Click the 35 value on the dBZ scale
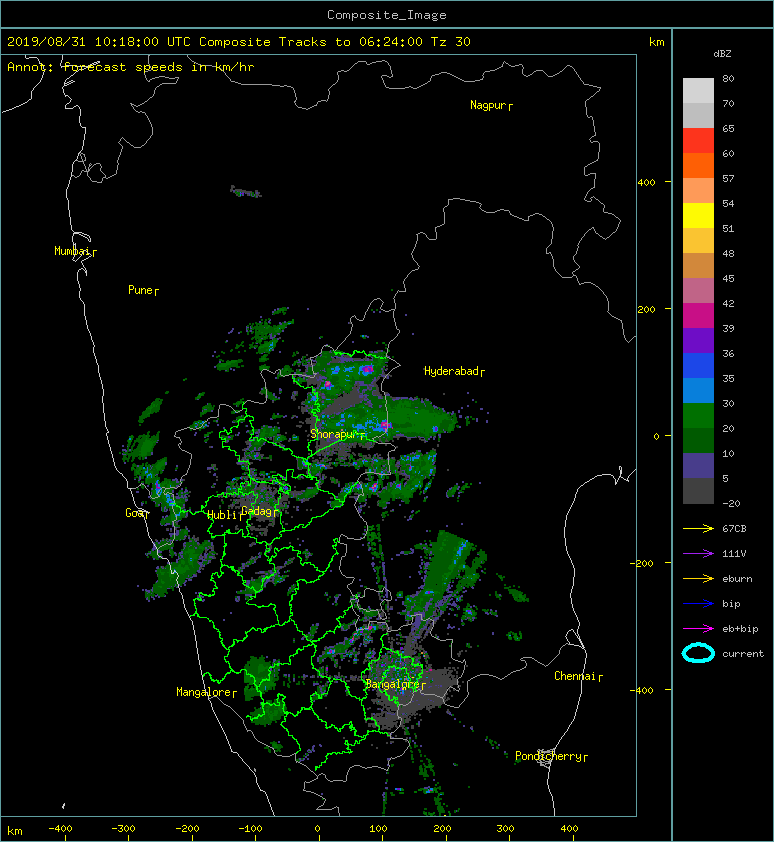This screenshot has height=842, width=774. (x=728, y=378)
